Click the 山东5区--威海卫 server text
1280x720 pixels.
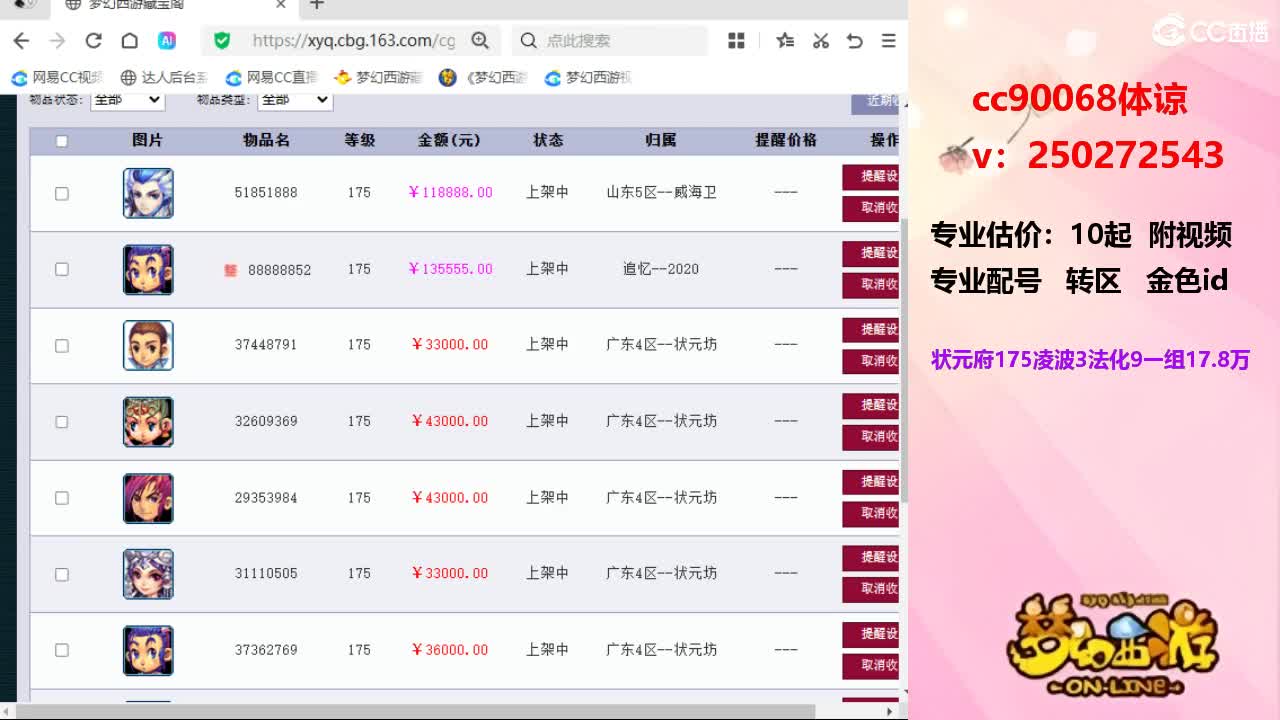(x=661, y=192)
